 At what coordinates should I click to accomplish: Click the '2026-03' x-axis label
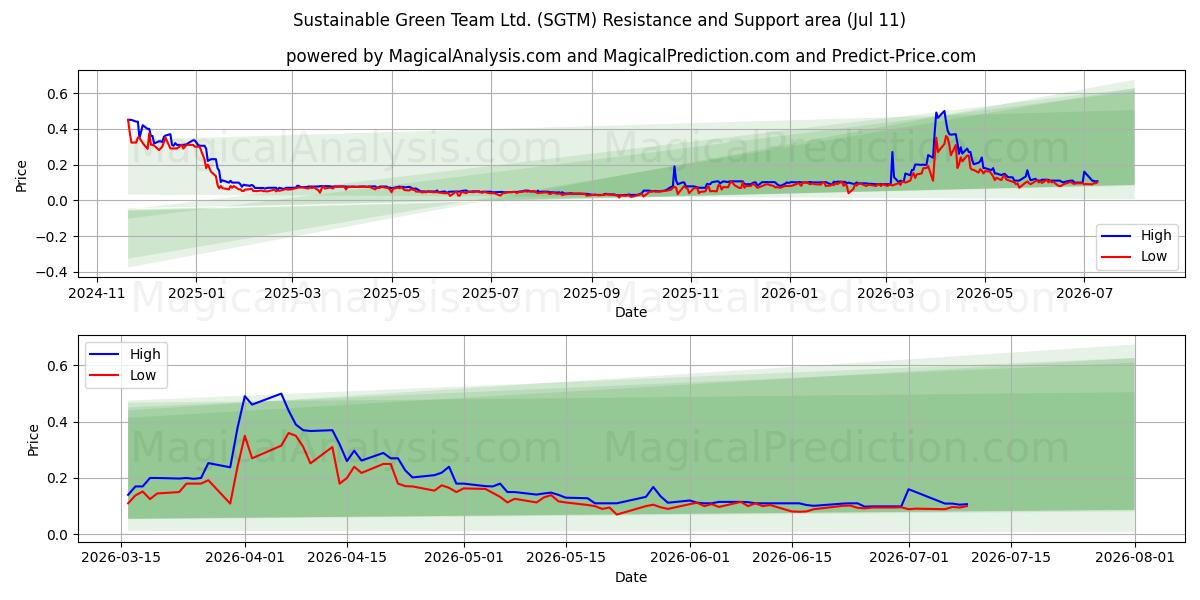(886, 294)
